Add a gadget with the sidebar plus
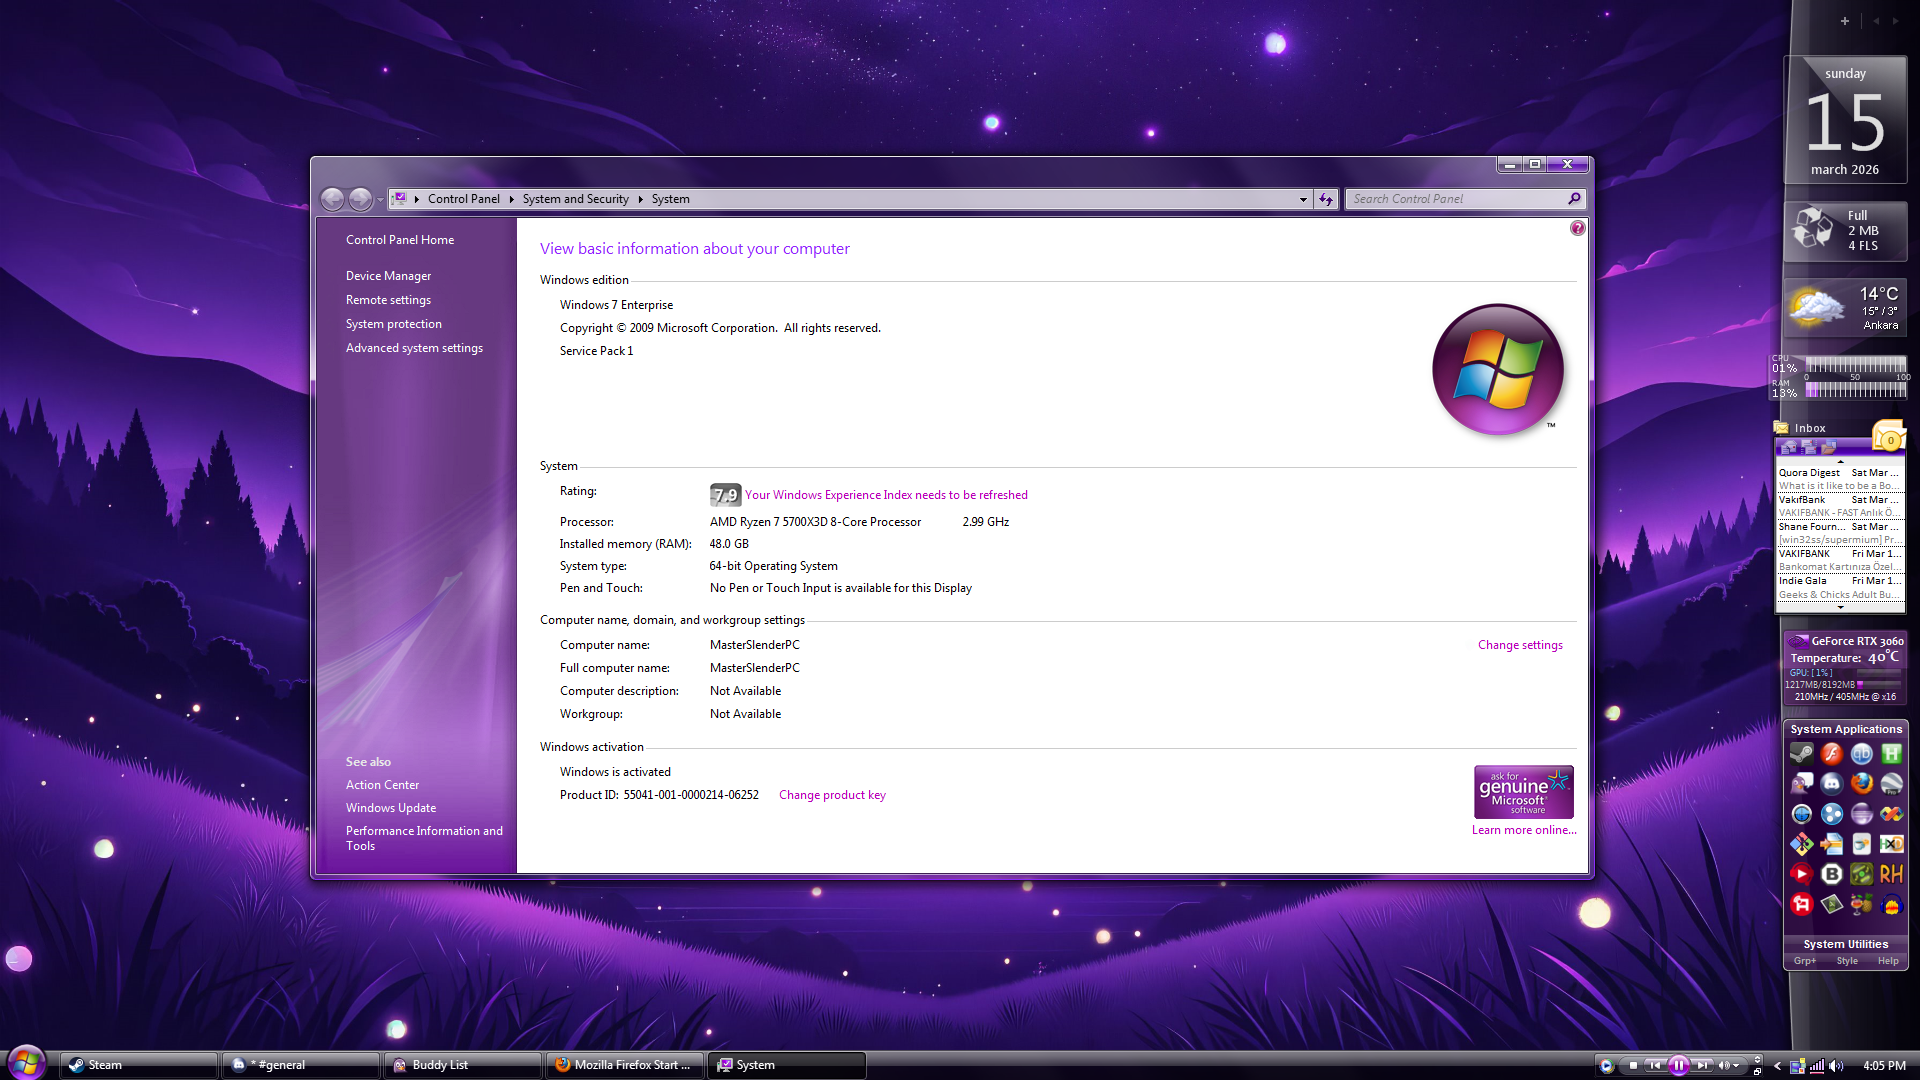1920x1080 pixels. click(x=1845, y=20)
